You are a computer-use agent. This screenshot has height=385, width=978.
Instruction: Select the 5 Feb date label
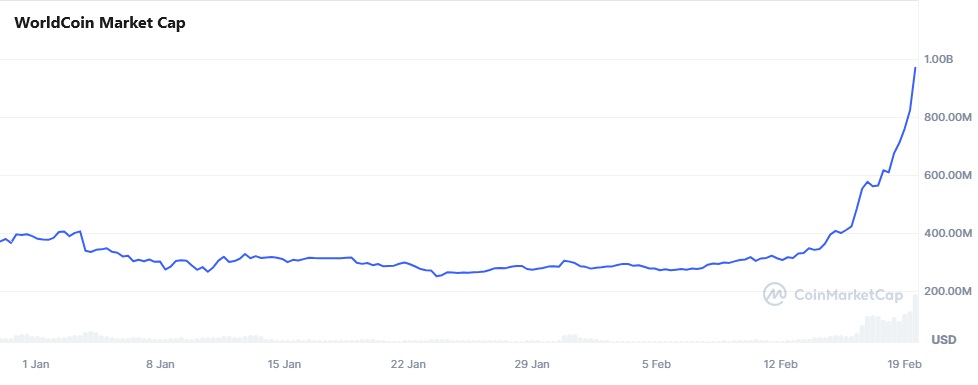point(657,364)
